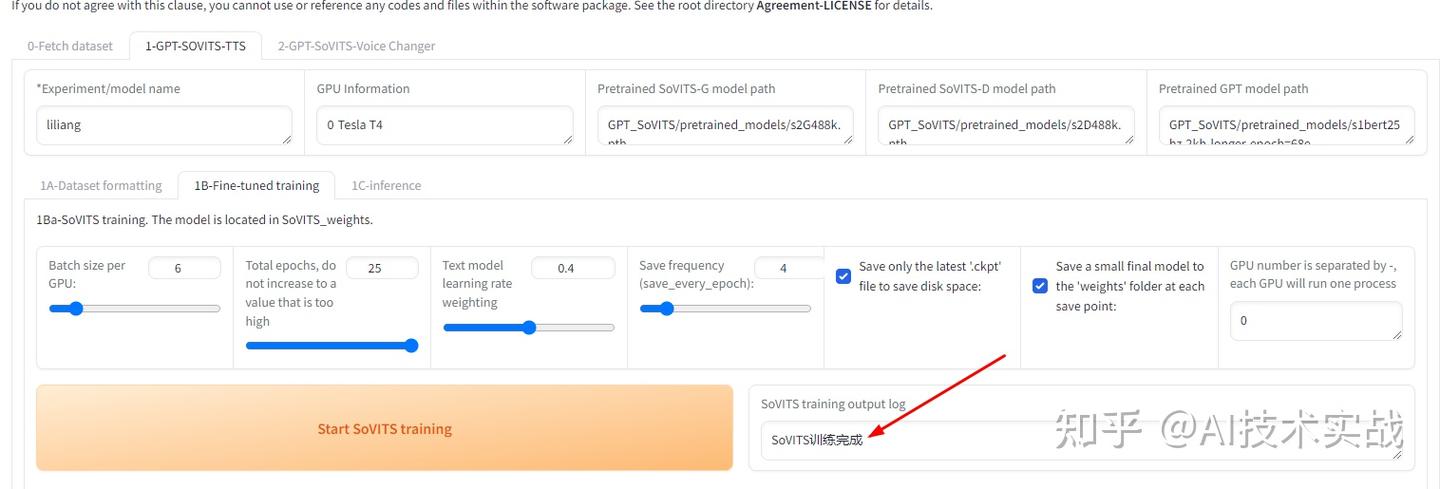Screen dimensions: 1440x489
Task: Start SoVITS training
Action: pyautogui.click(x=385, y=429)
